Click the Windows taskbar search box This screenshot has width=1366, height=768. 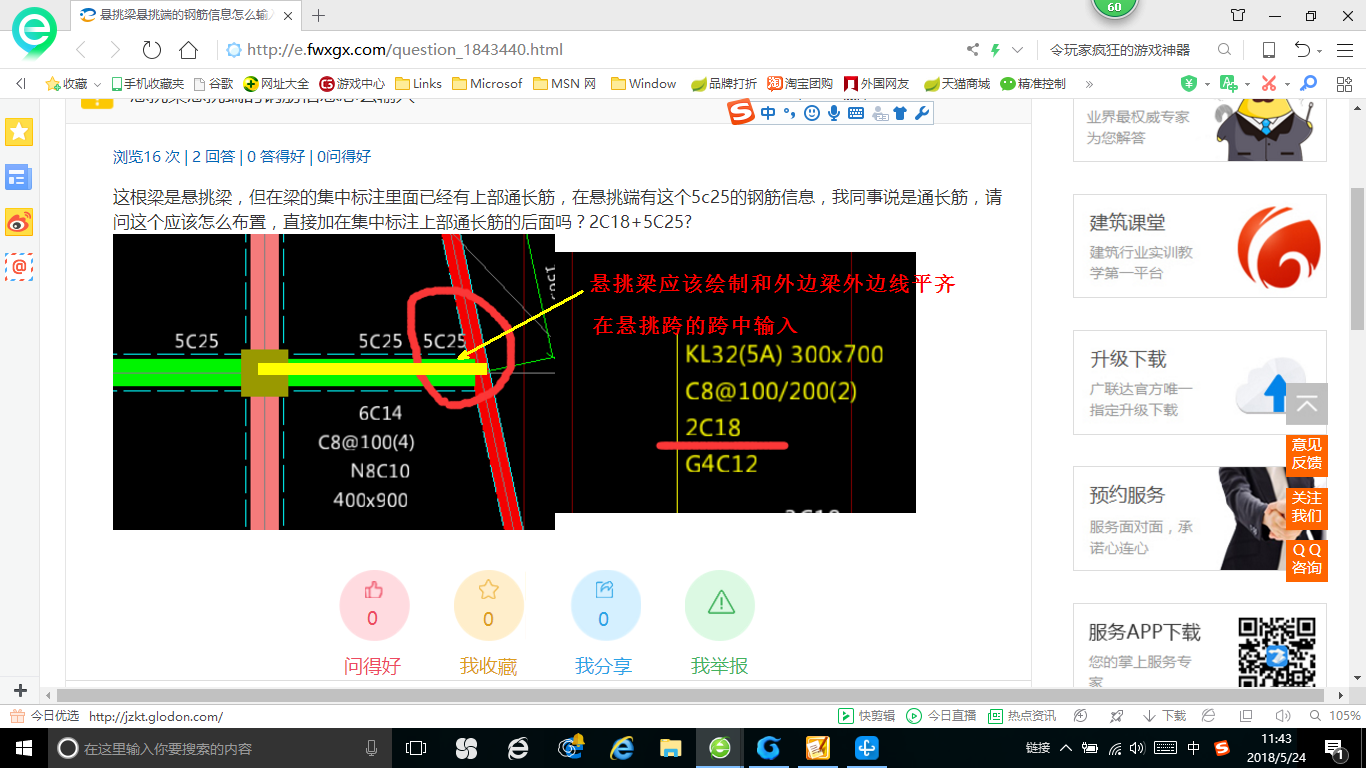(218, 748)
